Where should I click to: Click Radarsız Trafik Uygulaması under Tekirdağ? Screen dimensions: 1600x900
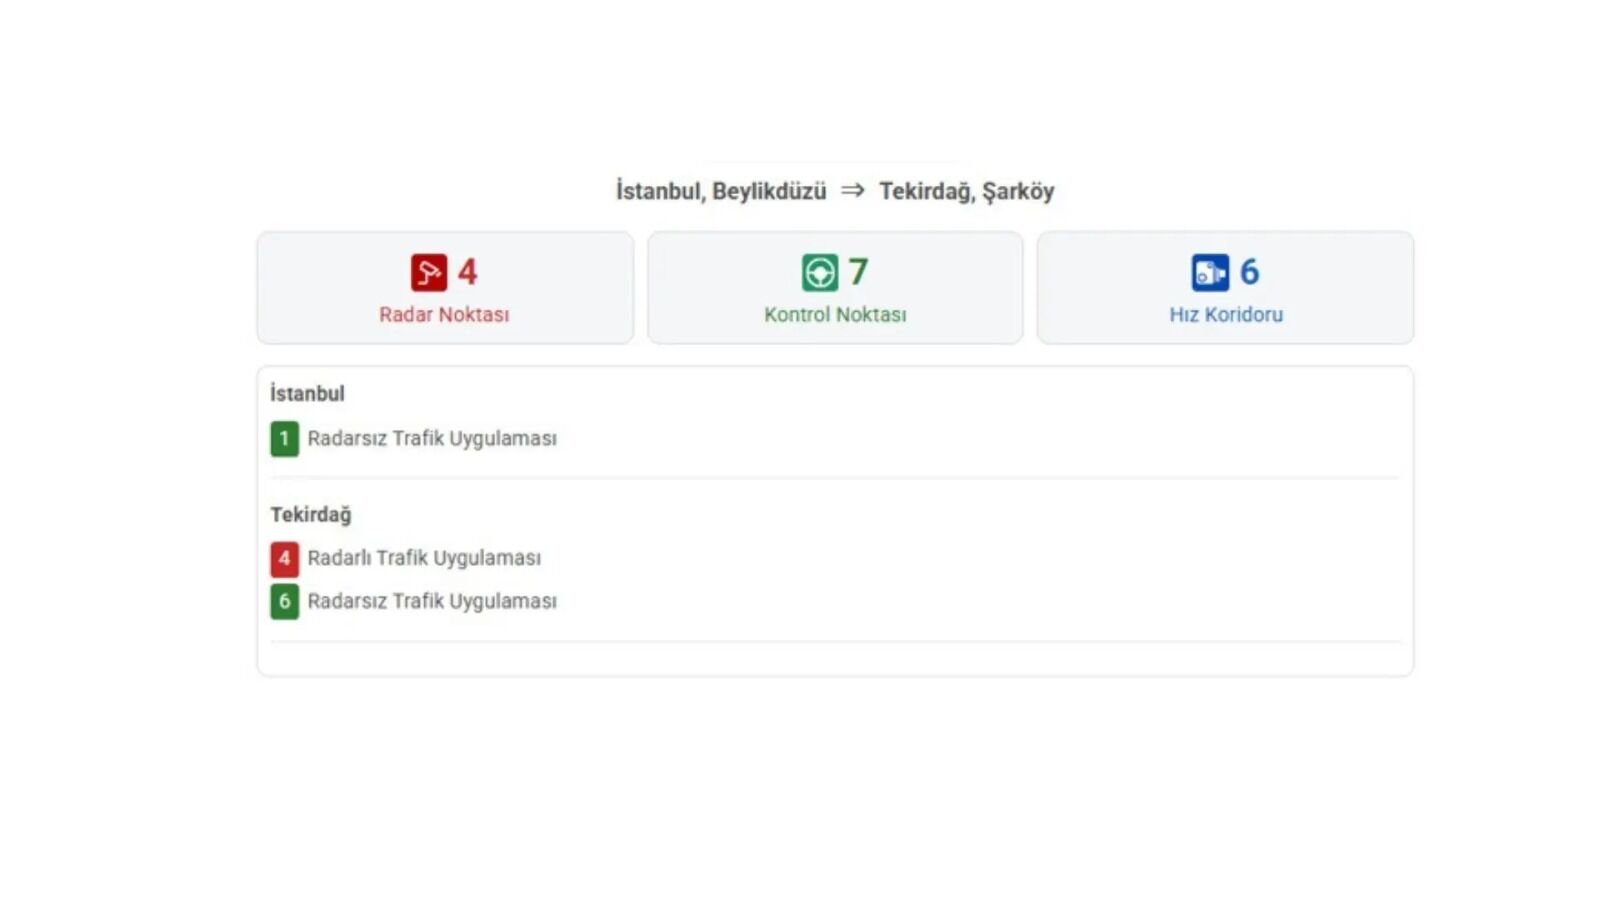coord(432,601)
